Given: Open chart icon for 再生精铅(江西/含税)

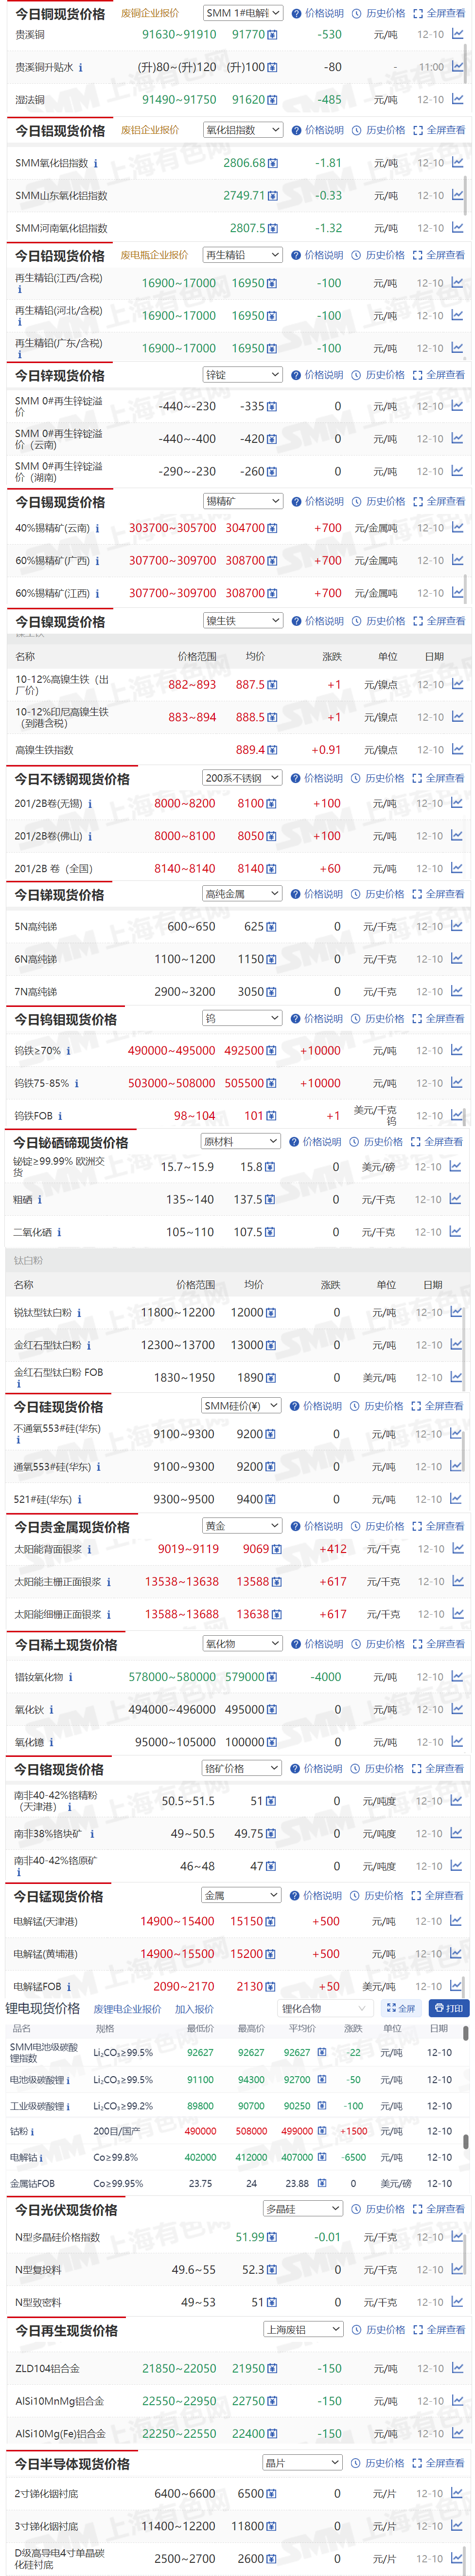Looking at the screenshot, I should 457,282.
